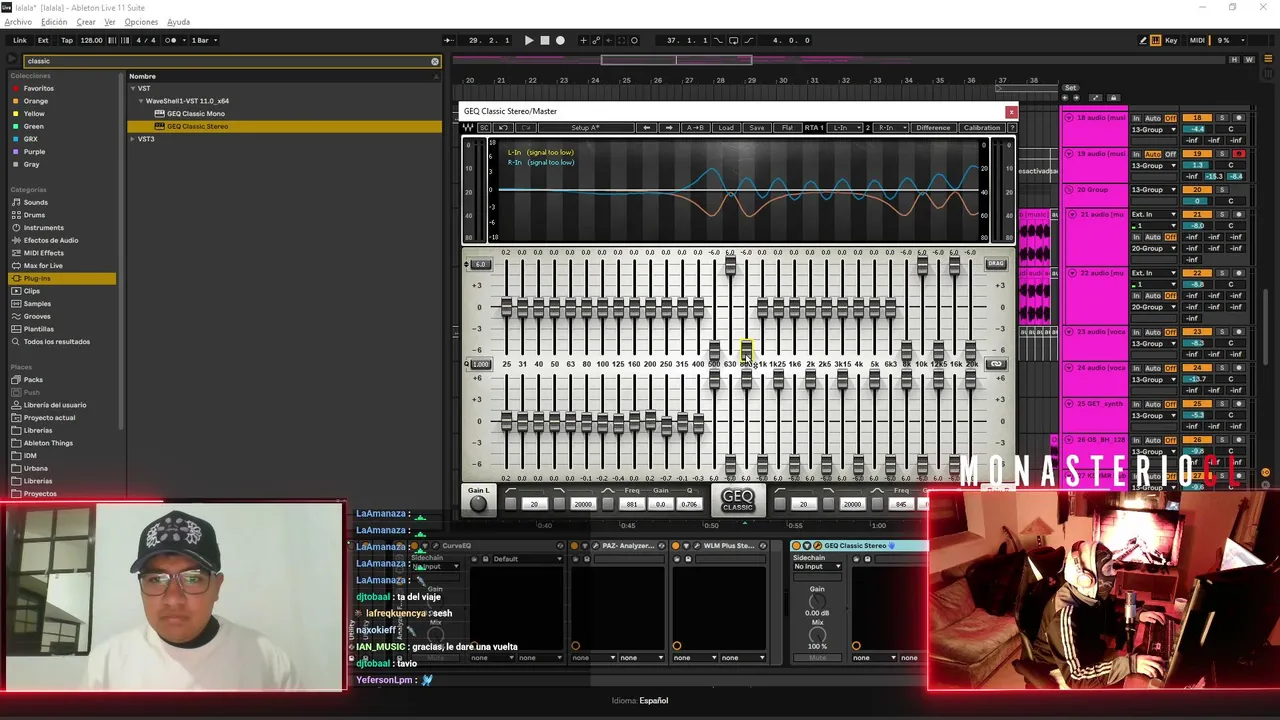This screenshot has height=720, width=1280.
Task: Toggle the Ext sync button
Action: (x=43, y=40)
